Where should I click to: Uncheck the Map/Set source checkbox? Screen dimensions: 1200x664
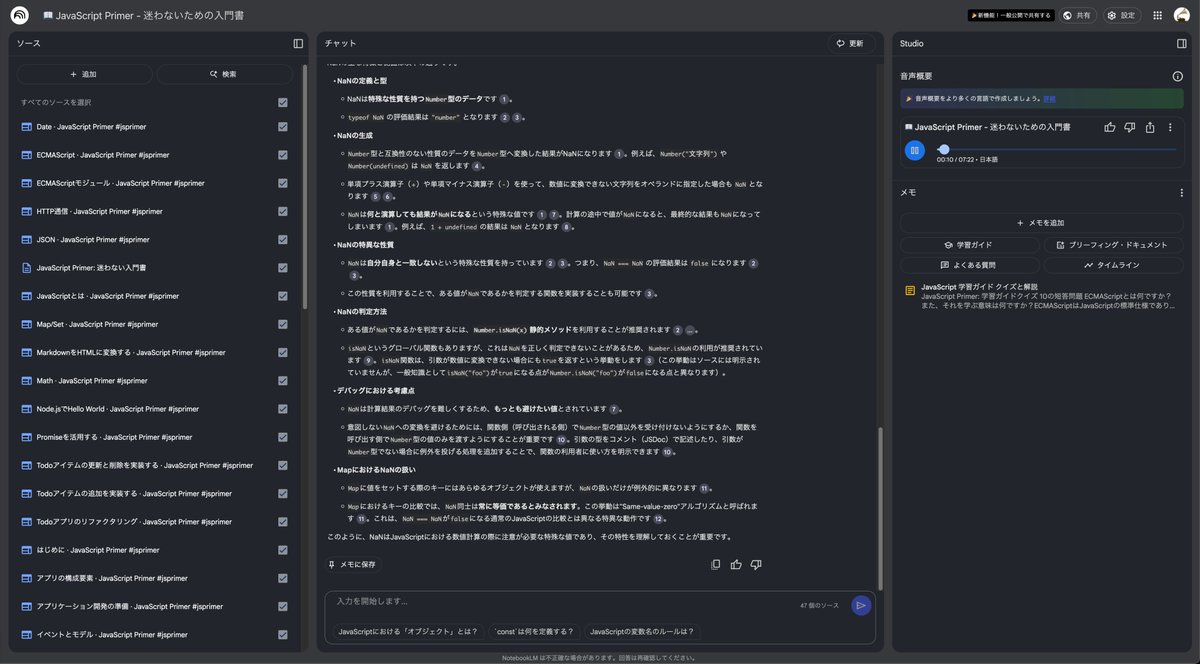[283, 324]
